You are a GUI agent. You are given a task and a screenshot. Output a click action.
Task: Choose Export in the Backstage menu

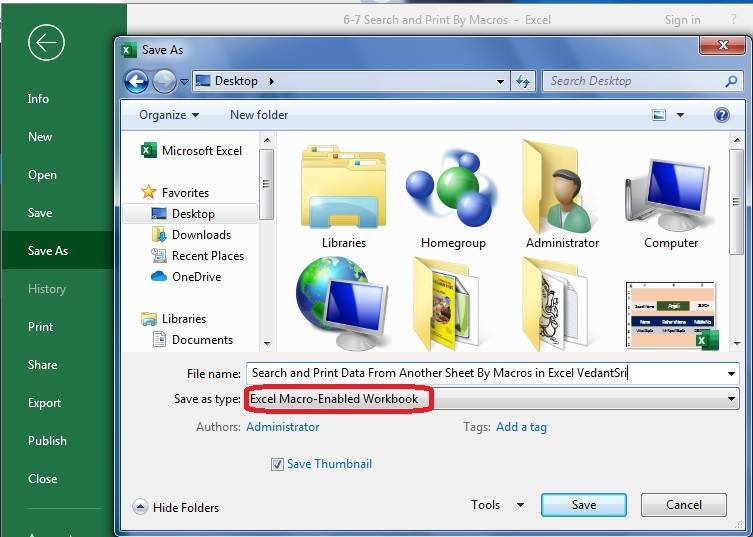[x=44, y=403]
